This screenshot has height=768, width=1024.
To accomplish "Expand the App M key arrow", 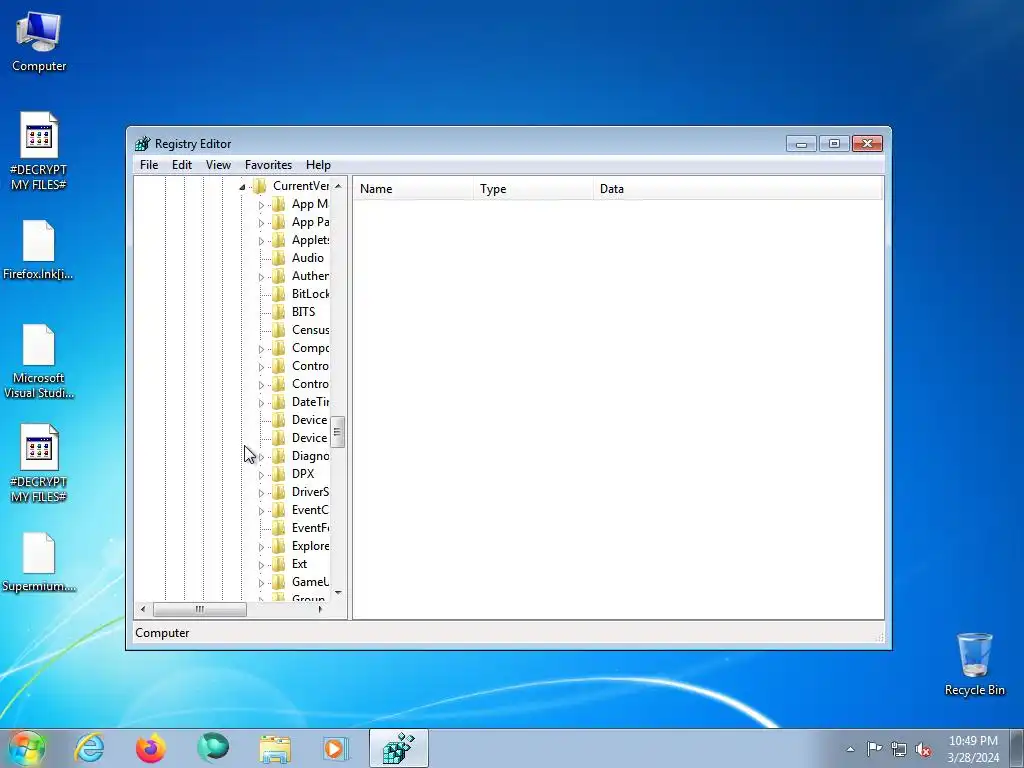I will [261, 205].
